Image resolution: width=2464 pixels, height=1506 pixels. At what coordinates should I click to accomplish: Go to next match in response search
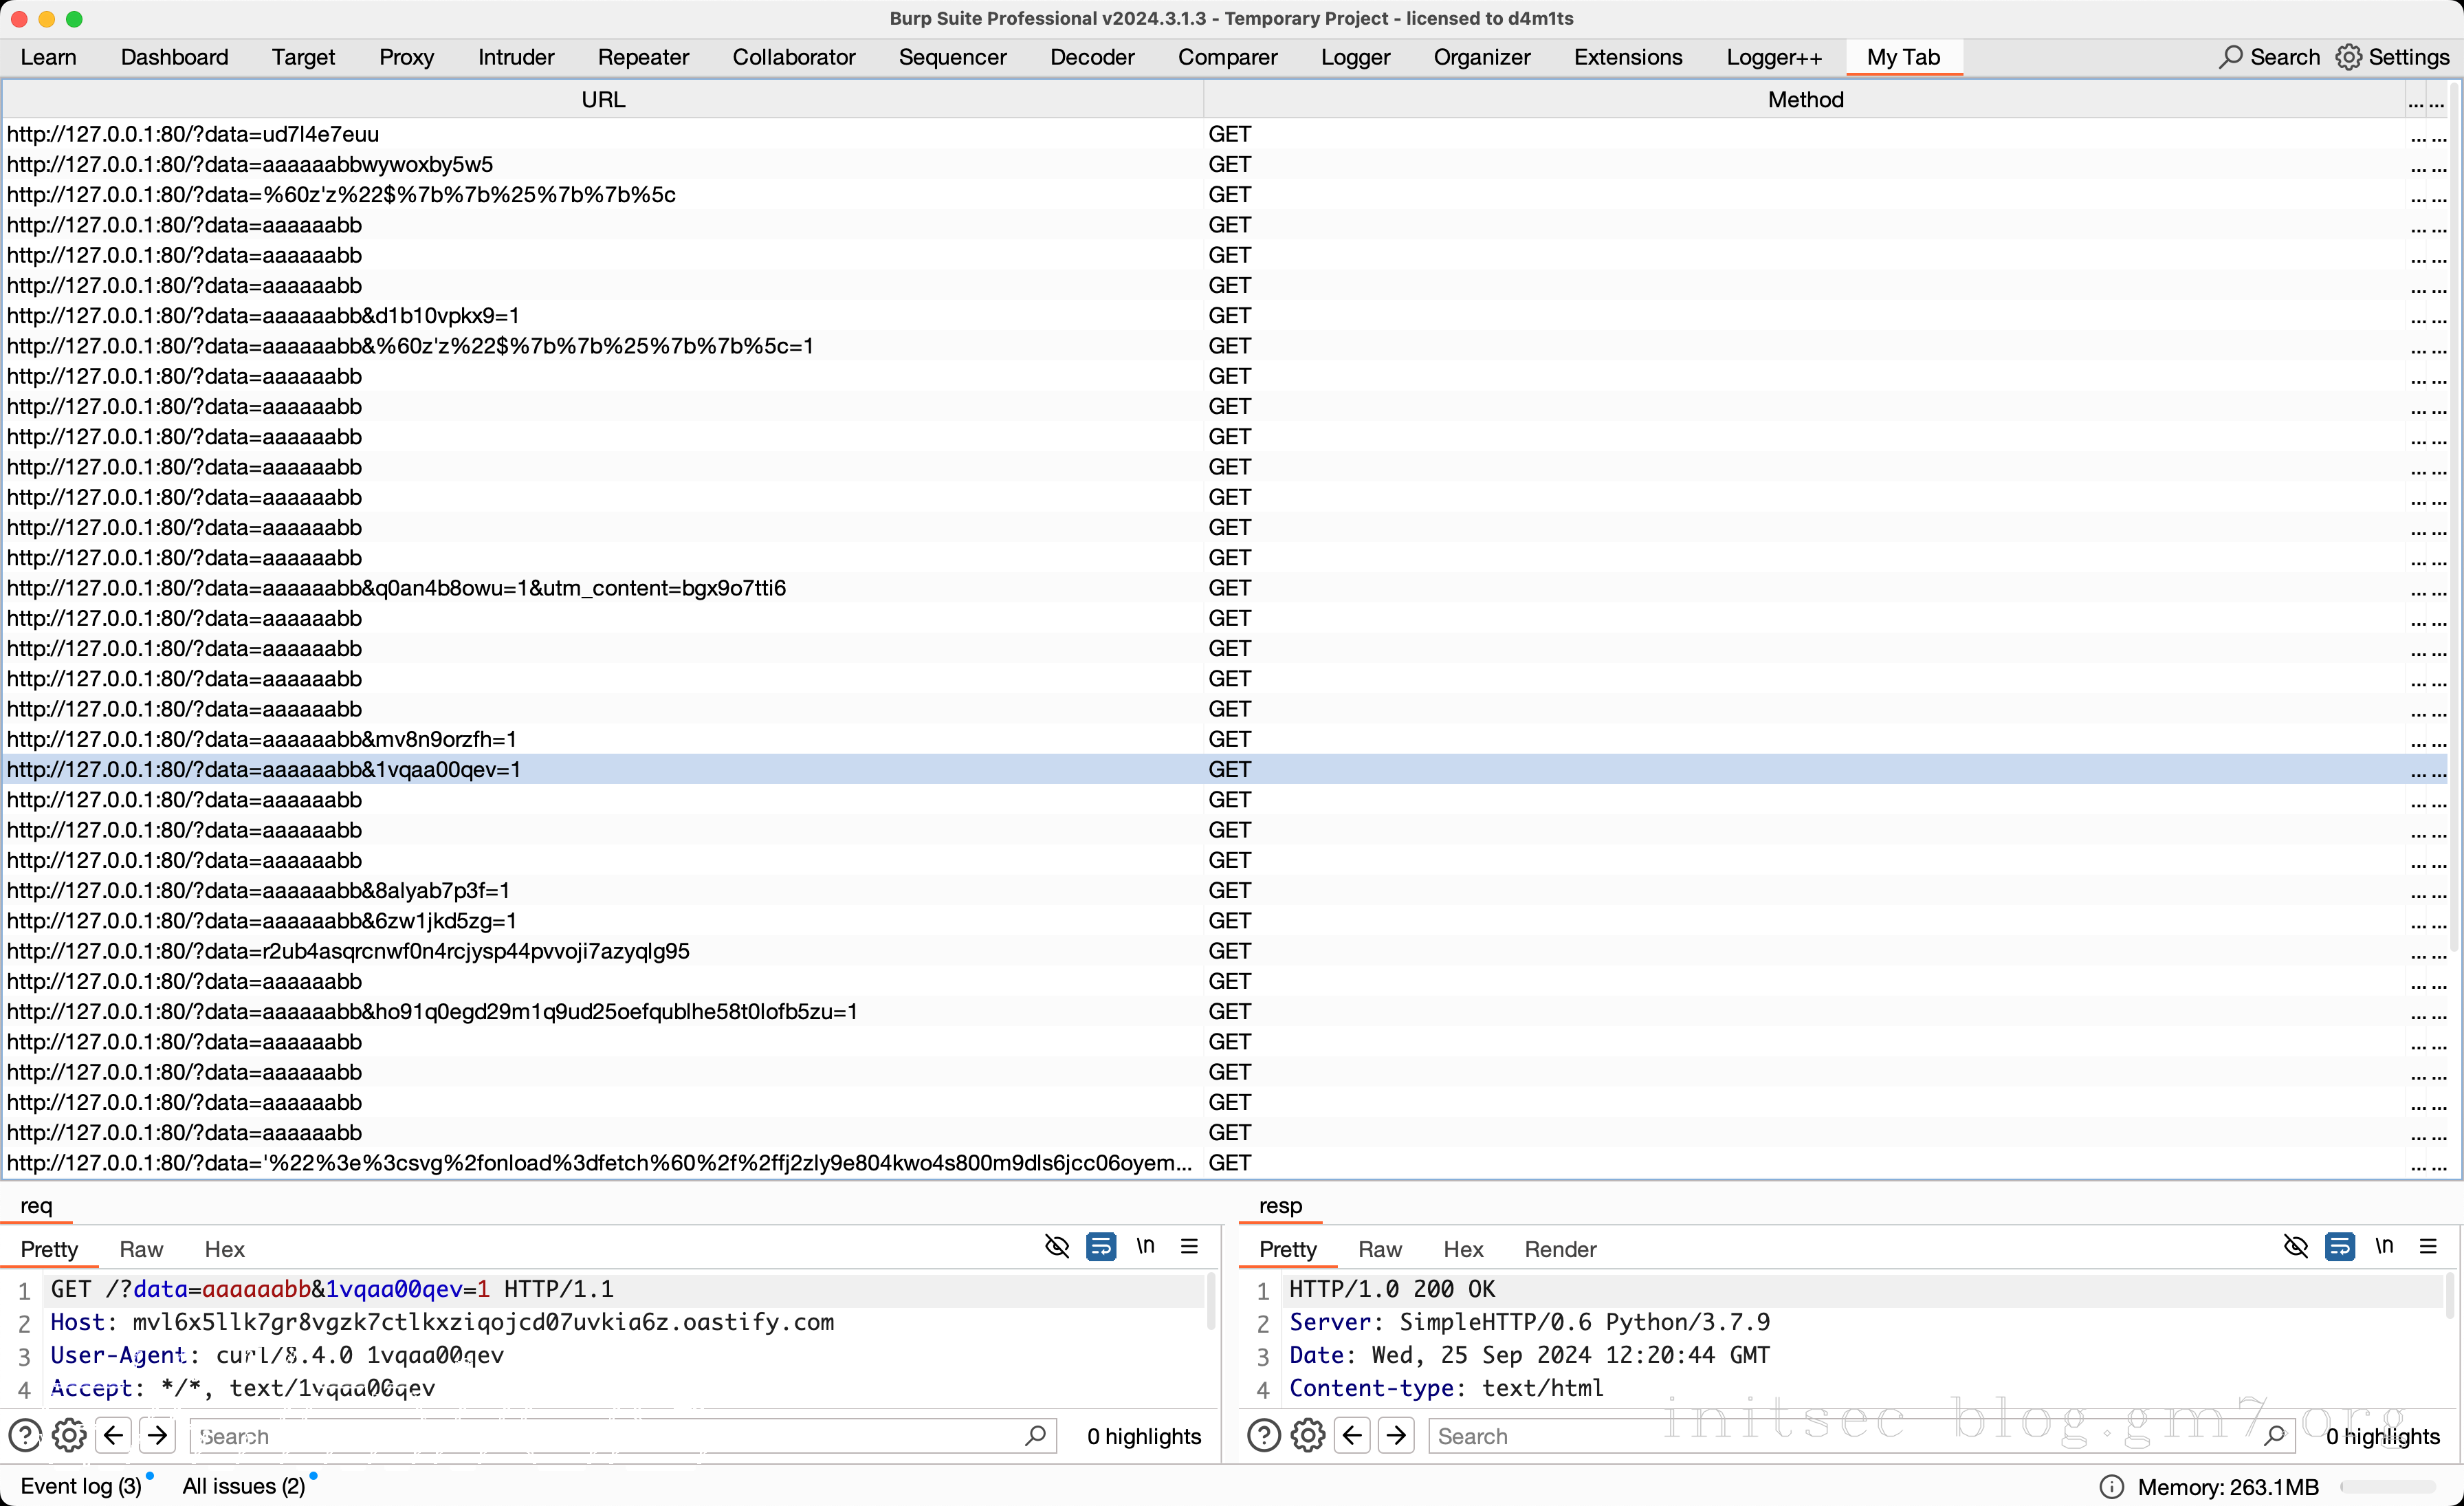pos(1396,1436)
